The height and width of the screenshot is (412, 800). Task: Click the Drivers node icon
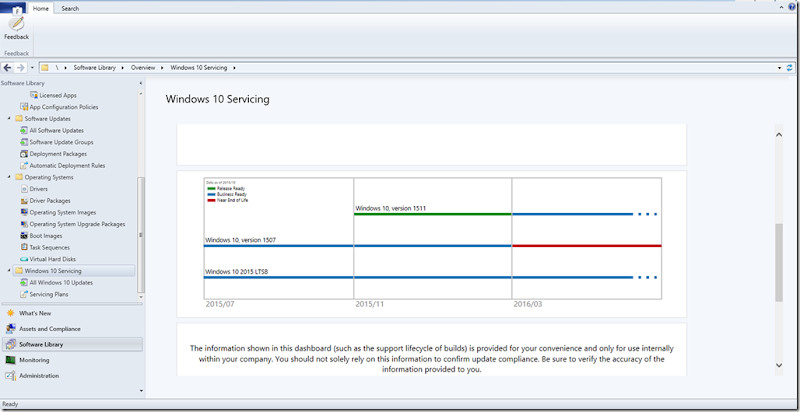click(x=24, y=189)
